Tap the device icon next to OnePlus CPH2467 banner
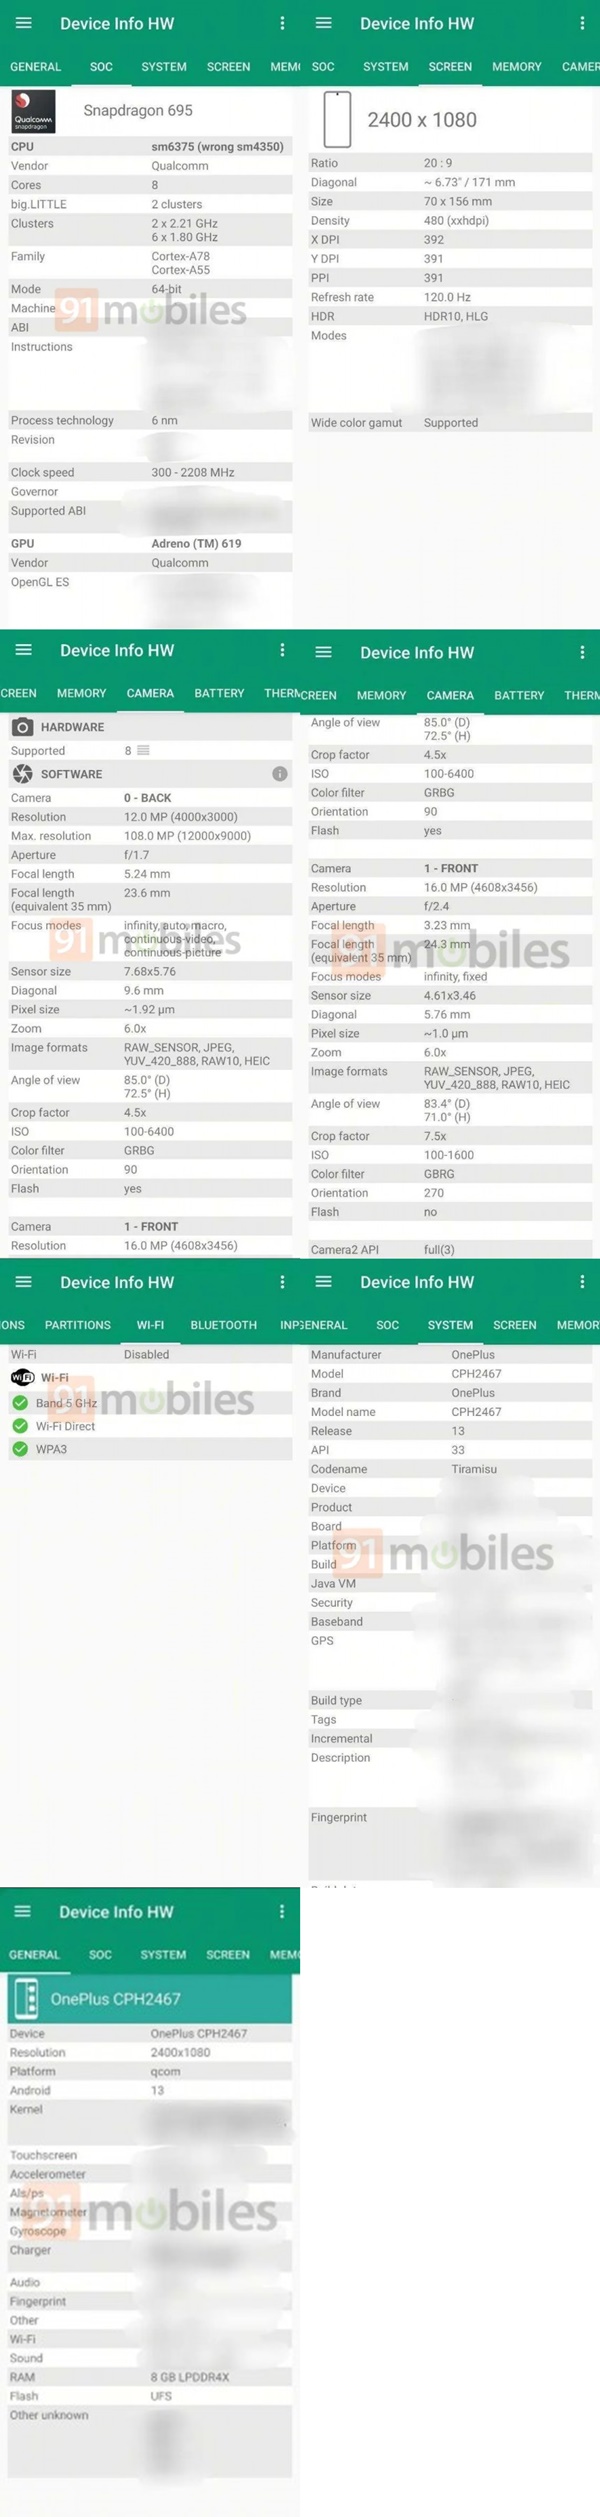 click(26, 1998)
